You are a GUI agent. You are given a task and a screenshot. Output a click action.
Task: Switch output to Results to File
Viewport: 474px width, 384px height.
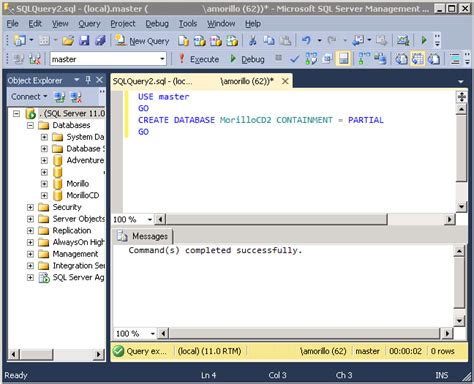(x=434, y=59)
